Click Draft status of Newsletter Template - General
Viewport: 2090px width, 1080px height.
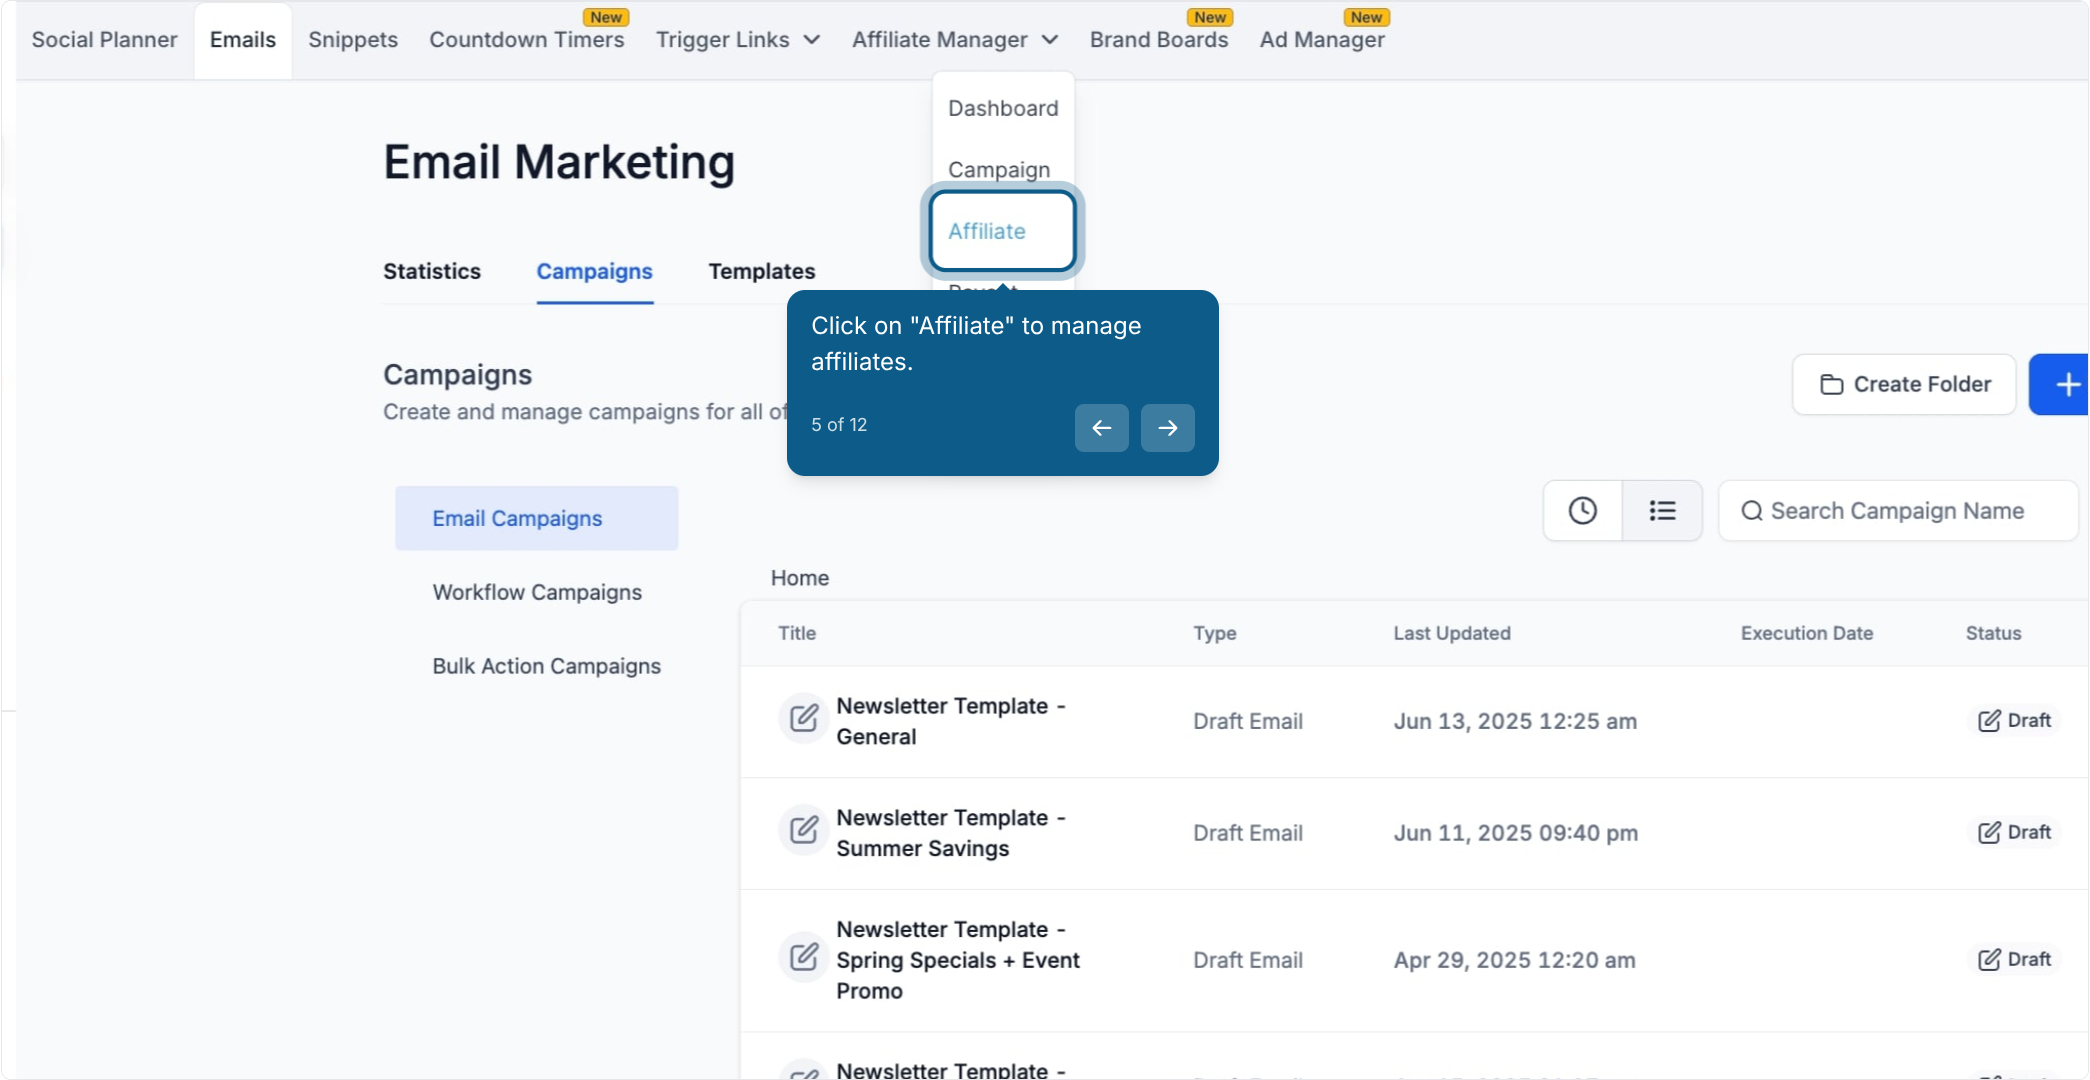(2014, 720)
